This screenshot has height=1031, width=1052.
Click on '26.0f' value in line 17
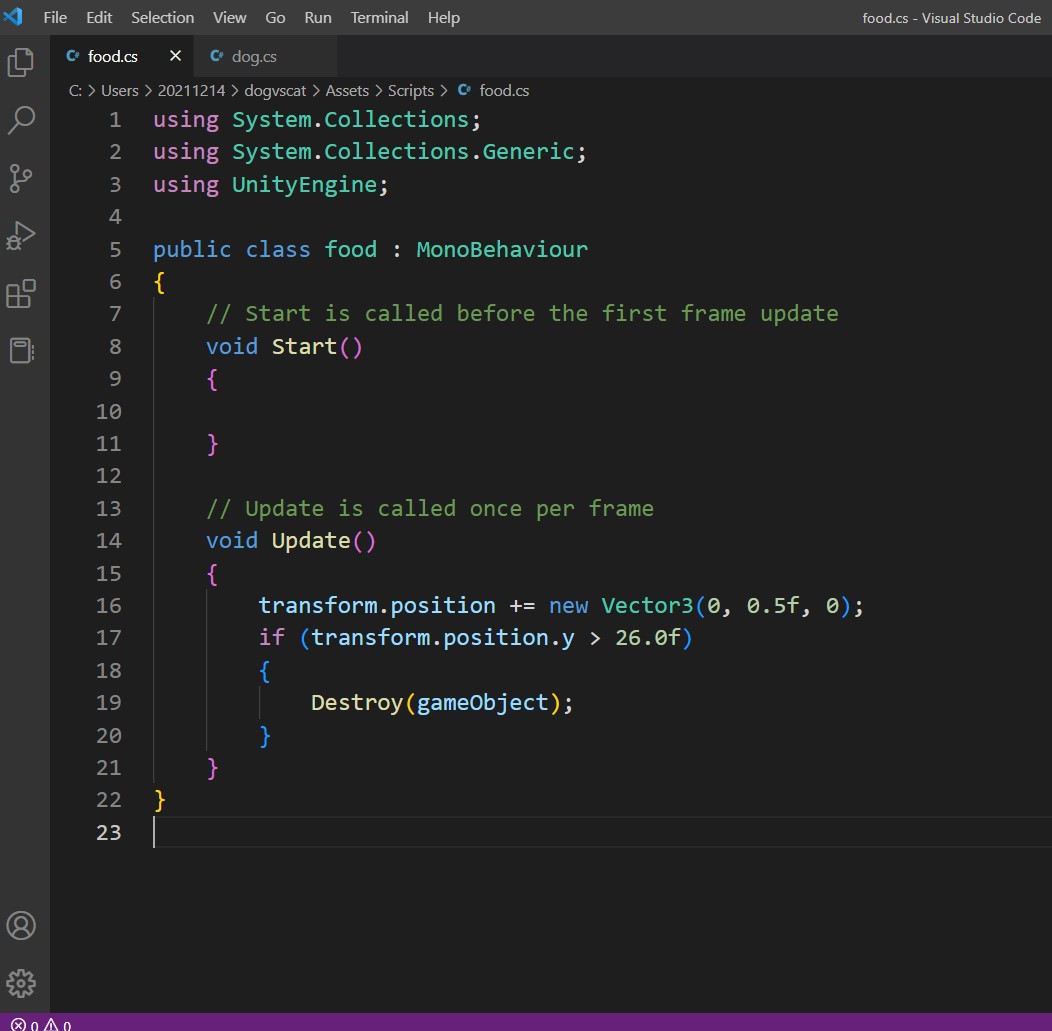click(x=647, y=638)
